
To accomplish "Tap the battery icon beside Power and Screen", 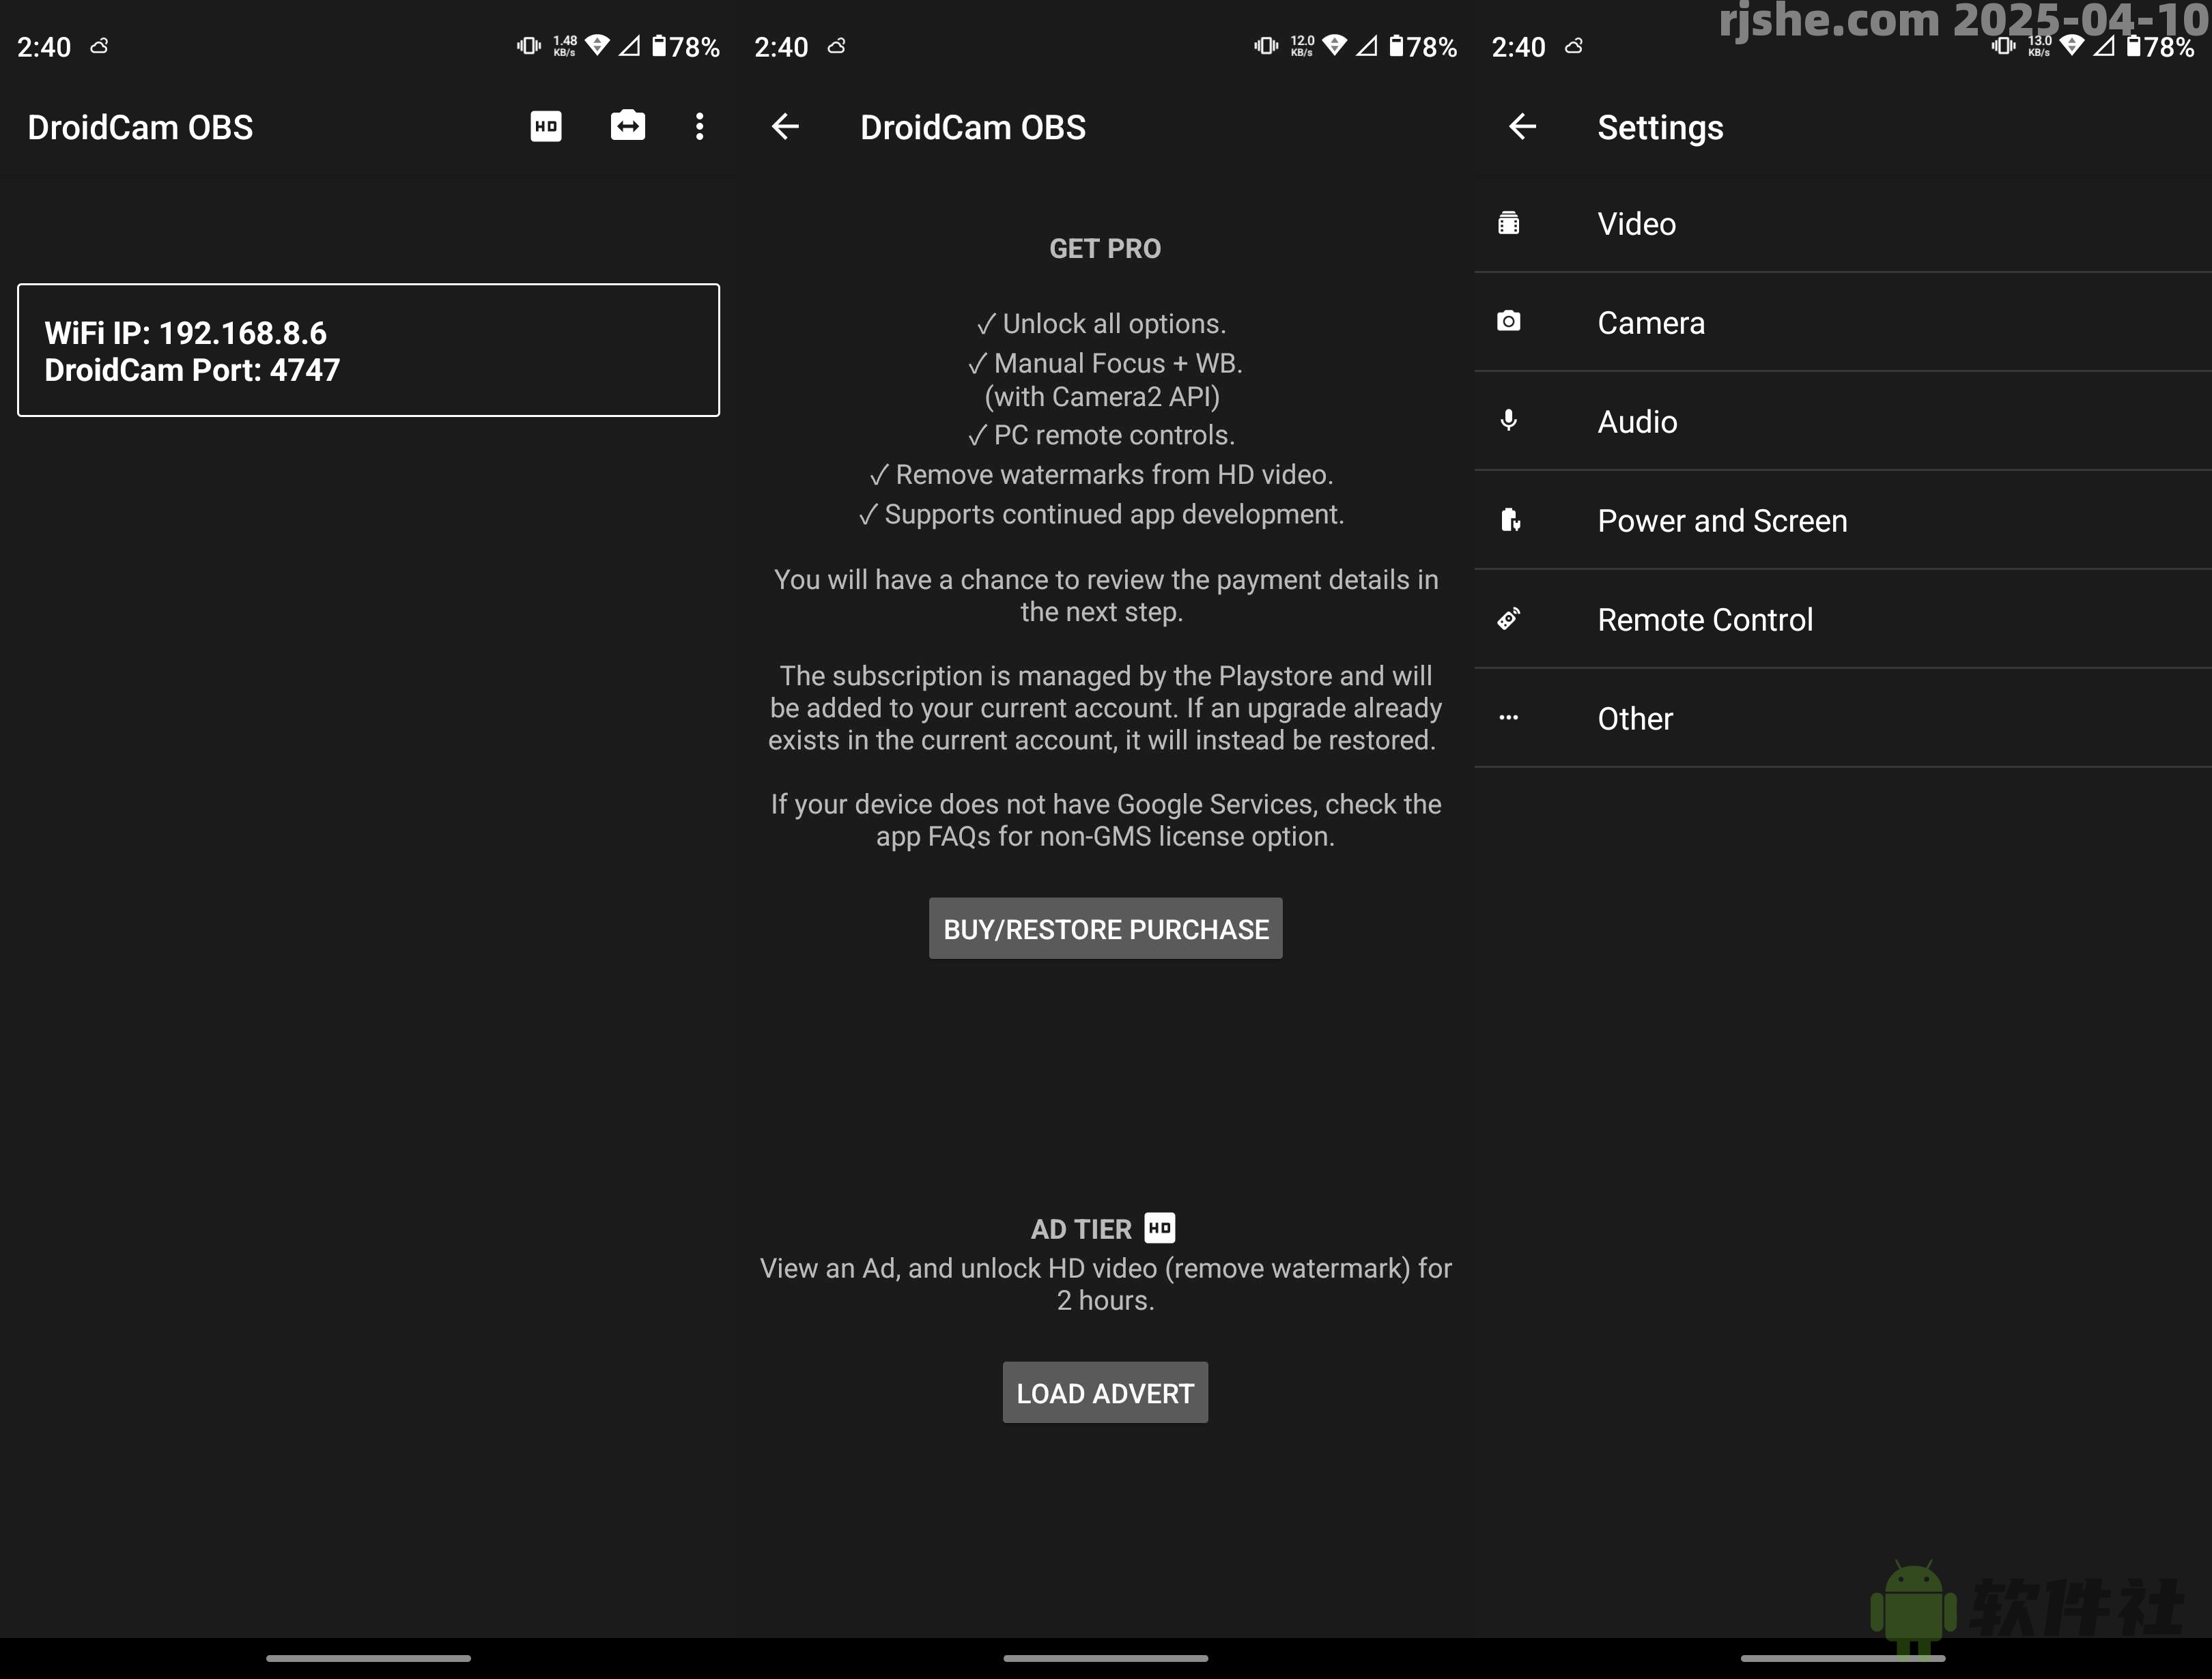I will 1508,520.
